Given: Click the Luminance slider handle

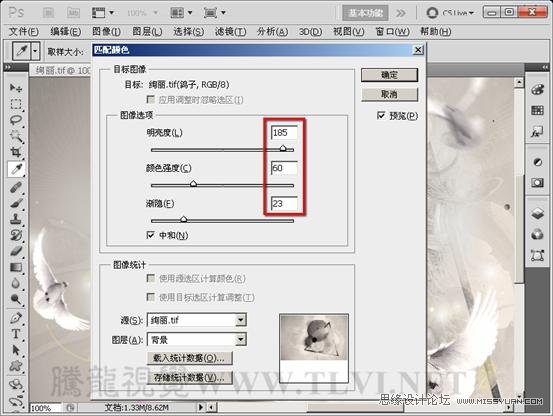Looking at the screenshot, I should pyautogui.click(x=283, y=148).
